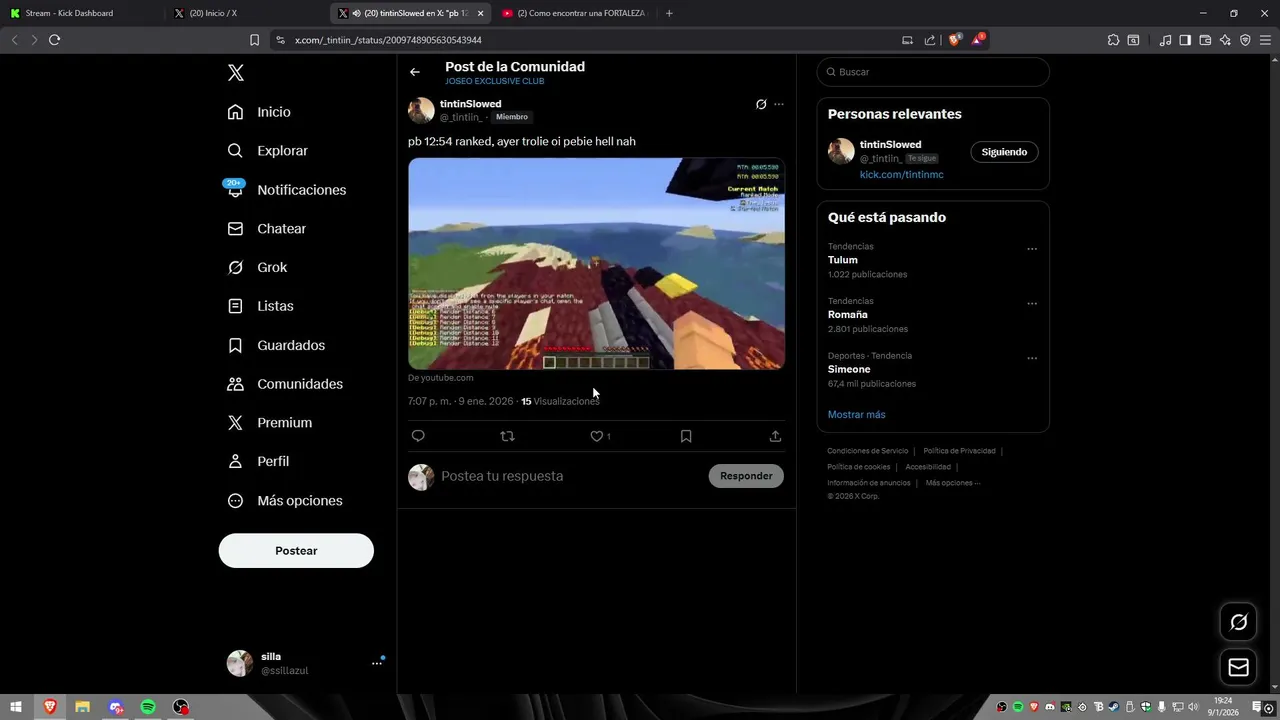Open more options for România trend
Screen dimensions: 1280x720
coord(1032,304)
